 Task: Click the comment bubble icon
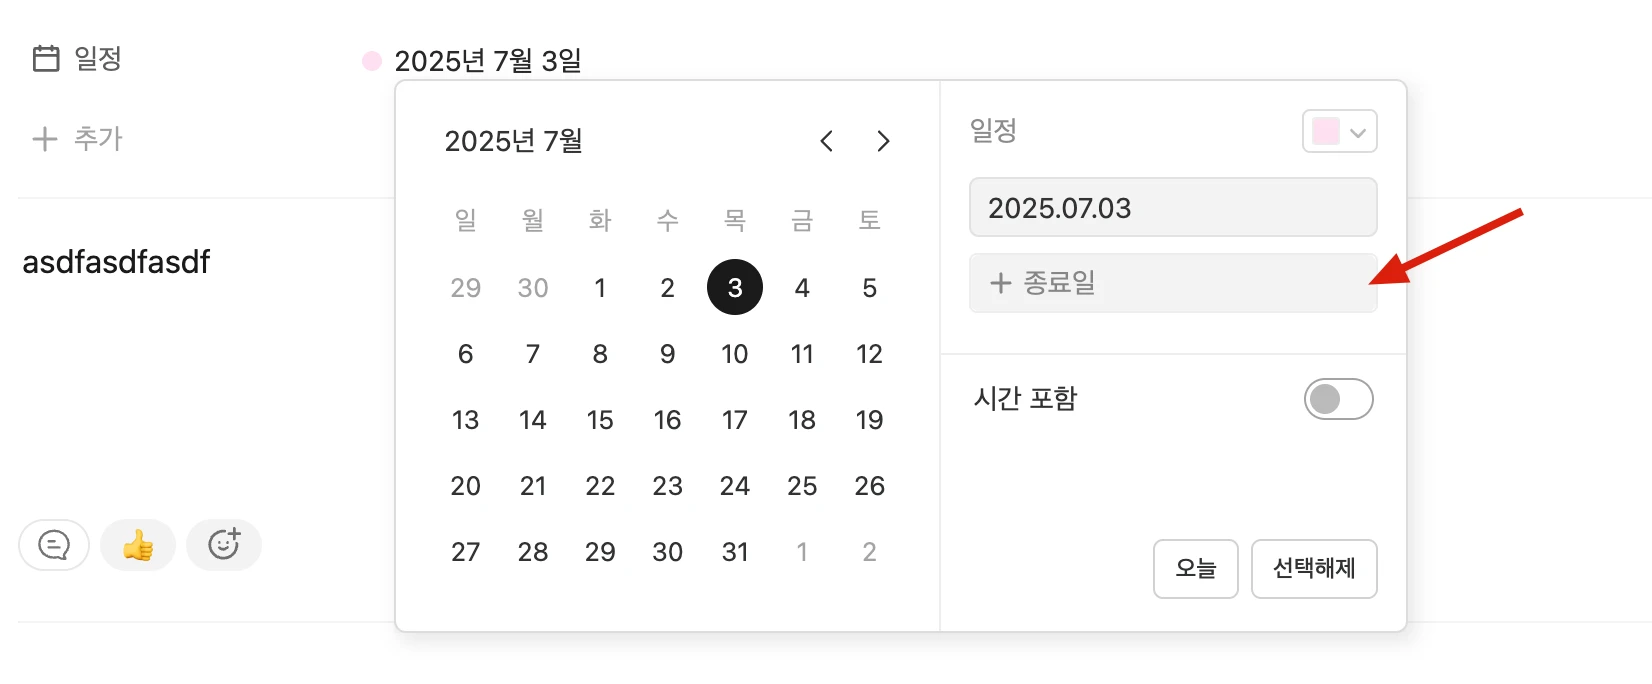[54, 545]
